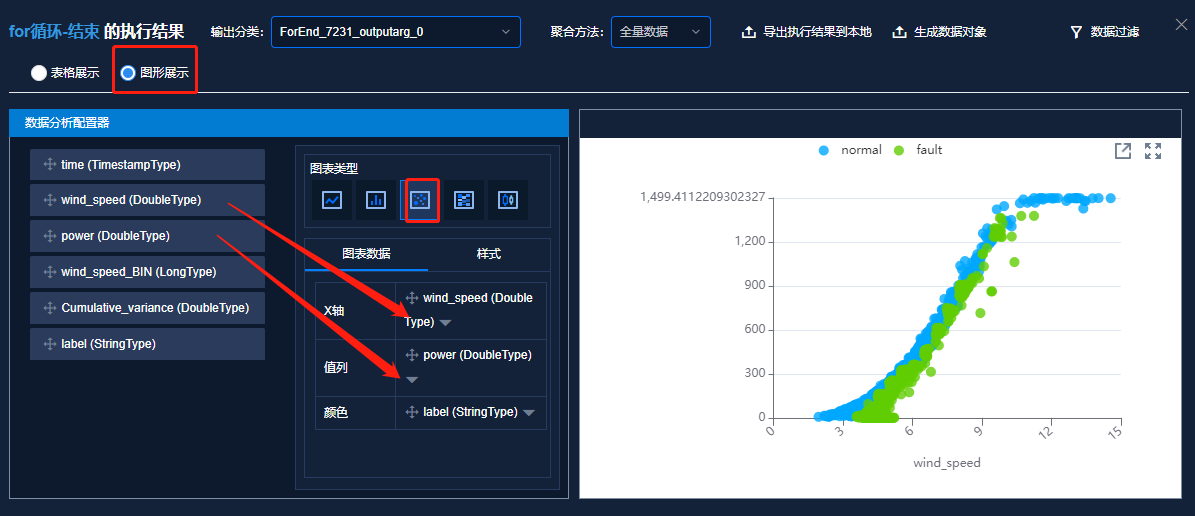Select the bar chart type icon
Image resolution: width=1195 pixels, height=516 pixels.
376,200
